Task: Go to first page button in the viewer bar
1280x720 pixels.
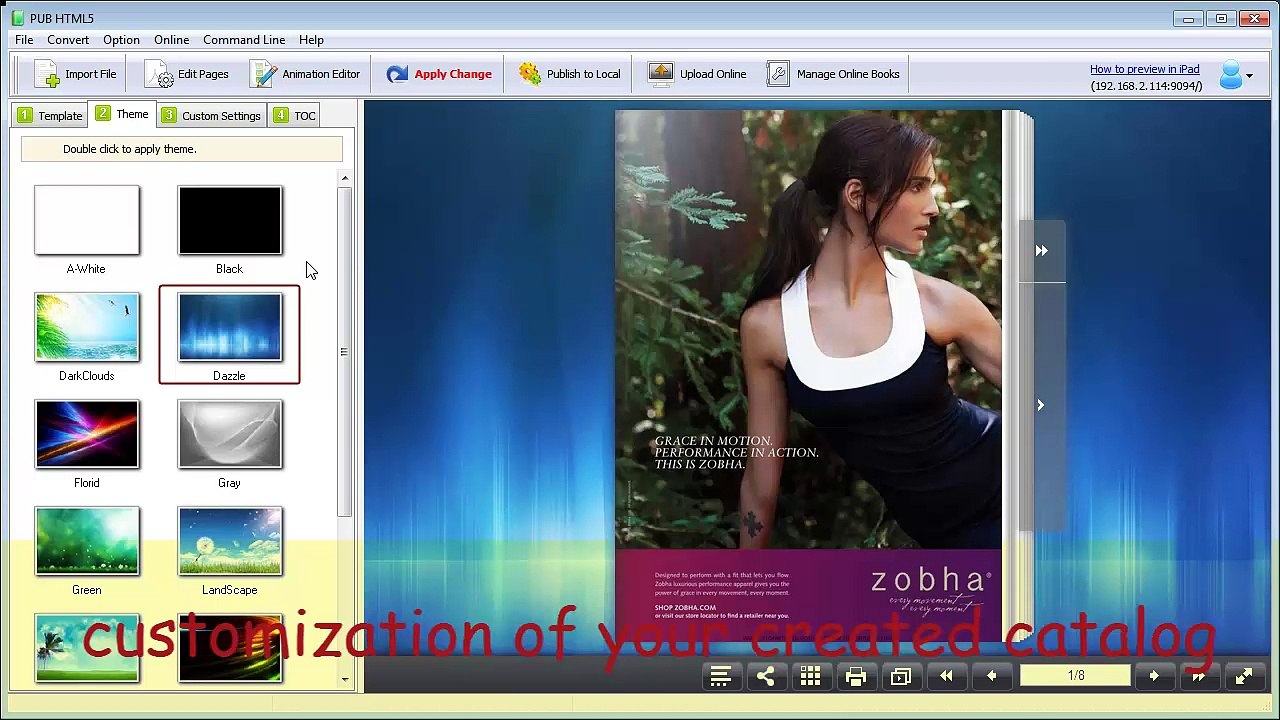Action: 946,677
